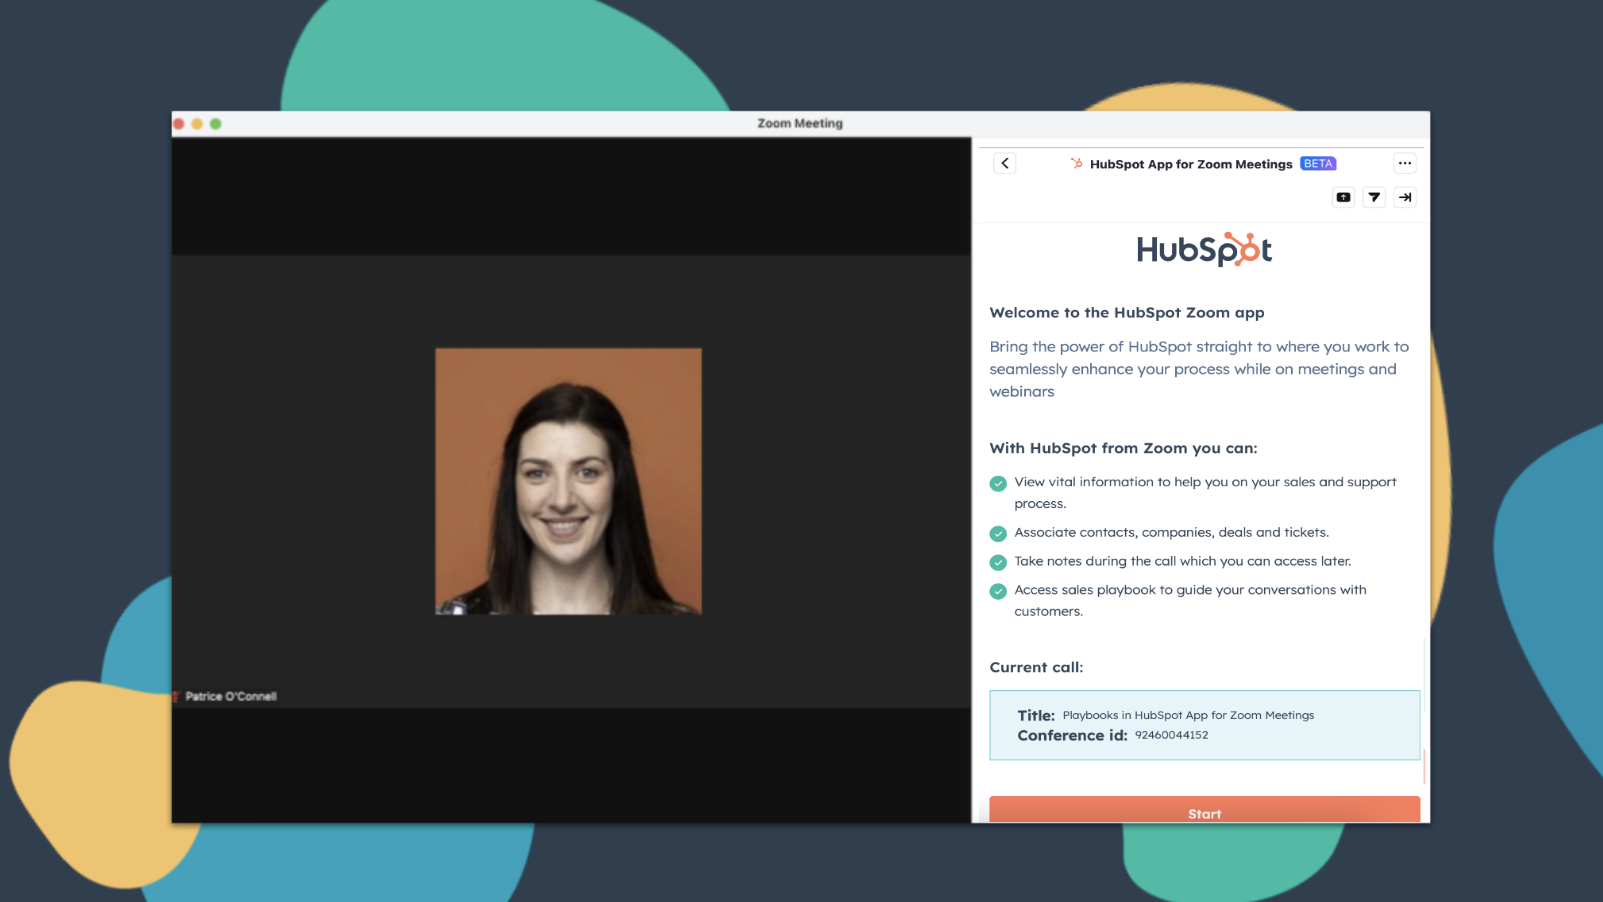Screen dimensions: 1603x902
Task: Click the conference id number
Action: (x=1171, y=735)
